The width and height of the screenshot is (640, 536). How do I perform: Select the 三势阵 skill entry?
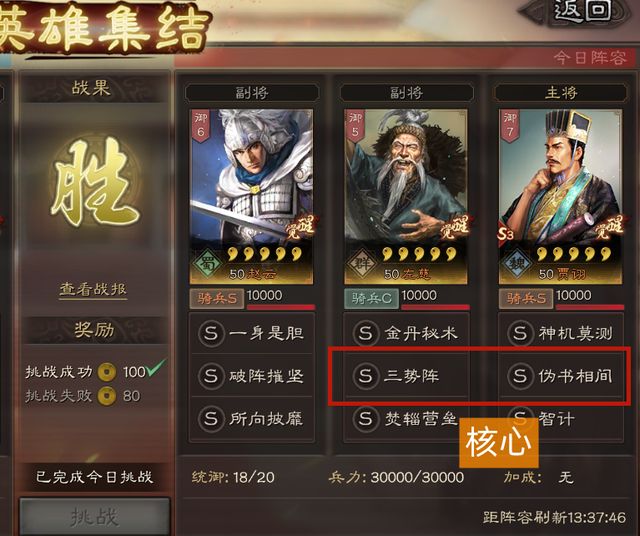pyautogui.click(x=406, y=376)
